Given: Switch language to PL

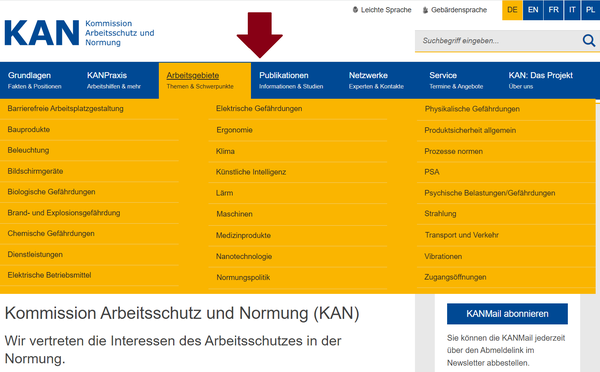Looking at the screenshot, I should [x=590, y=10].
